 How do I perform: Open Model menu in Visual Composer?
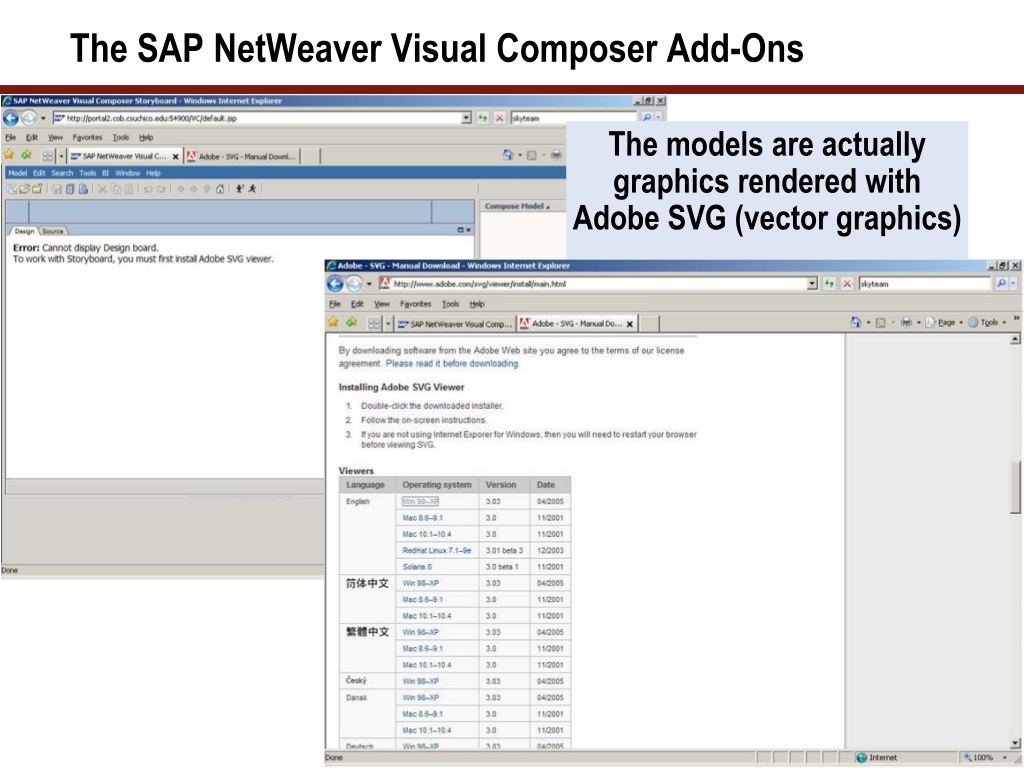pyautogui.click(x=18, y=173)
